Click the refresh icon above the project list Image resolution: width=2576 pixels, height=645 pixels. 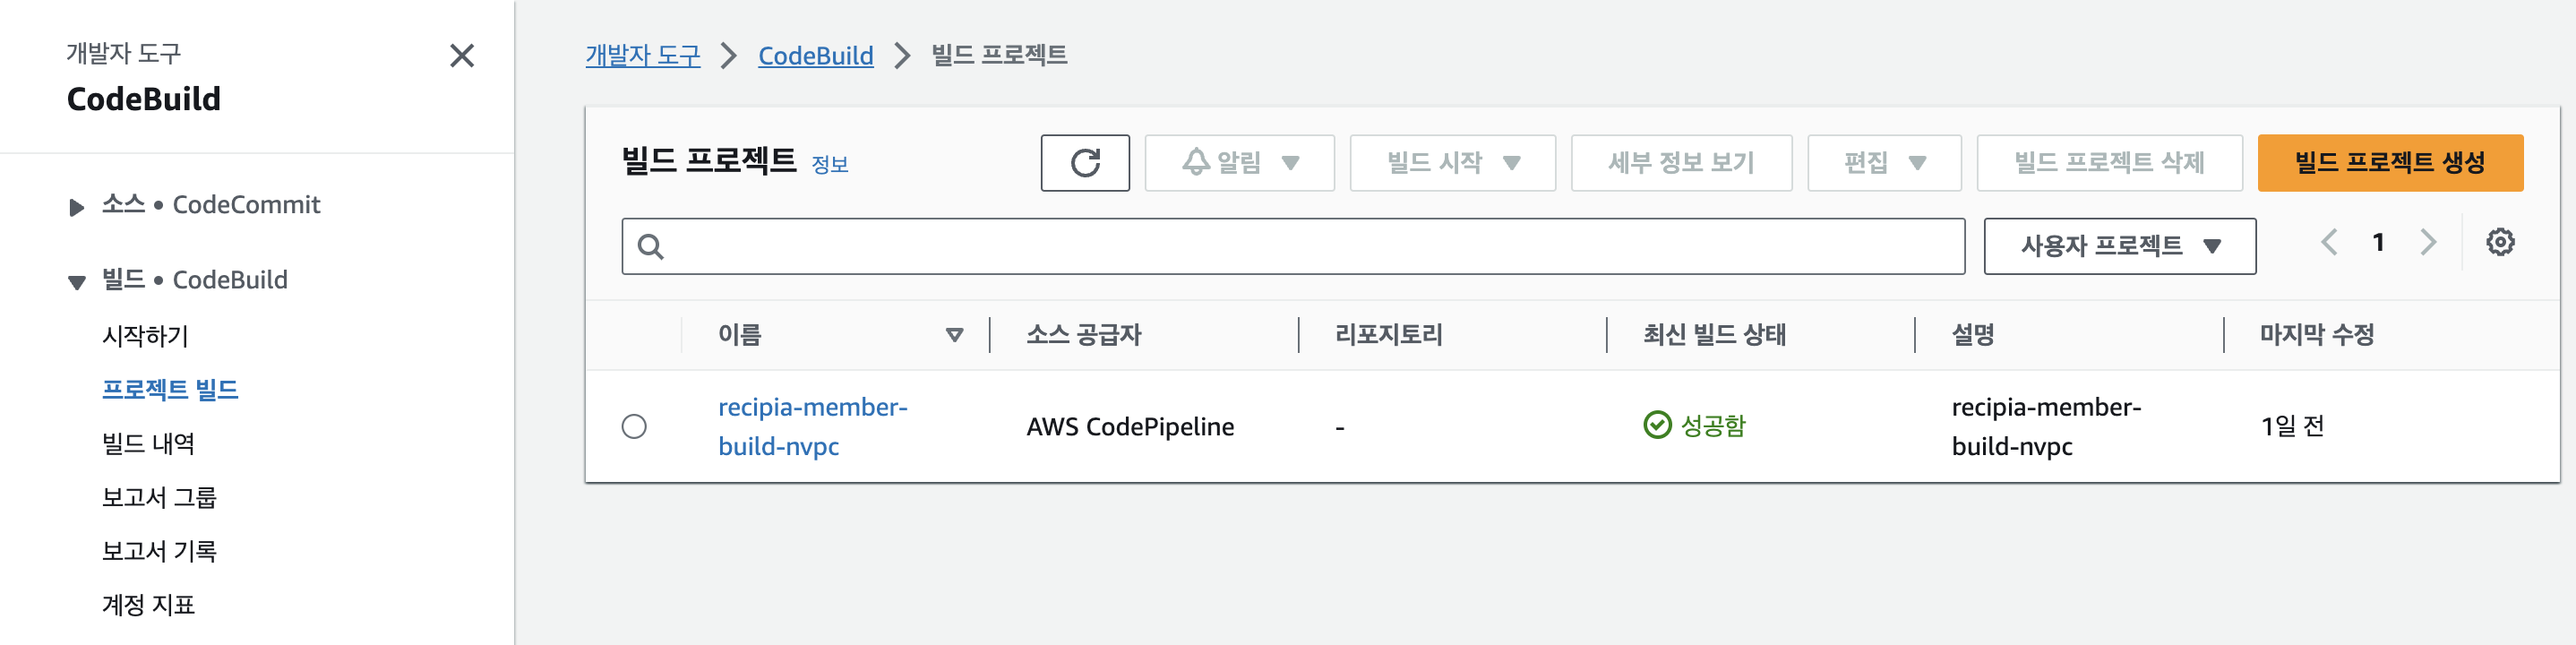tap(1086, 162)
